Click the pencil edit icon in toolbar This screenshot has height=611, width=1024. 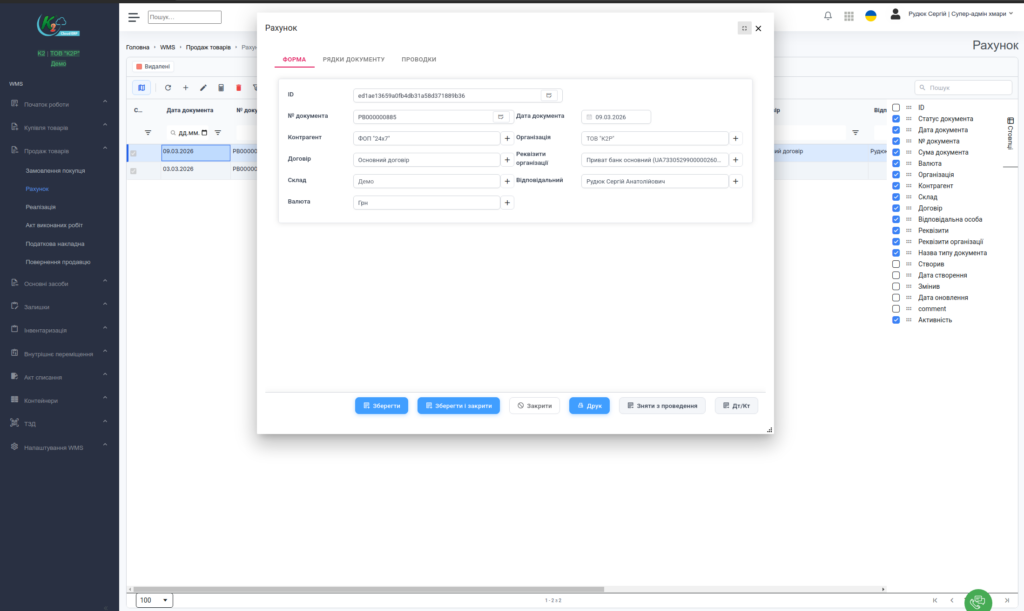[204, 88]
